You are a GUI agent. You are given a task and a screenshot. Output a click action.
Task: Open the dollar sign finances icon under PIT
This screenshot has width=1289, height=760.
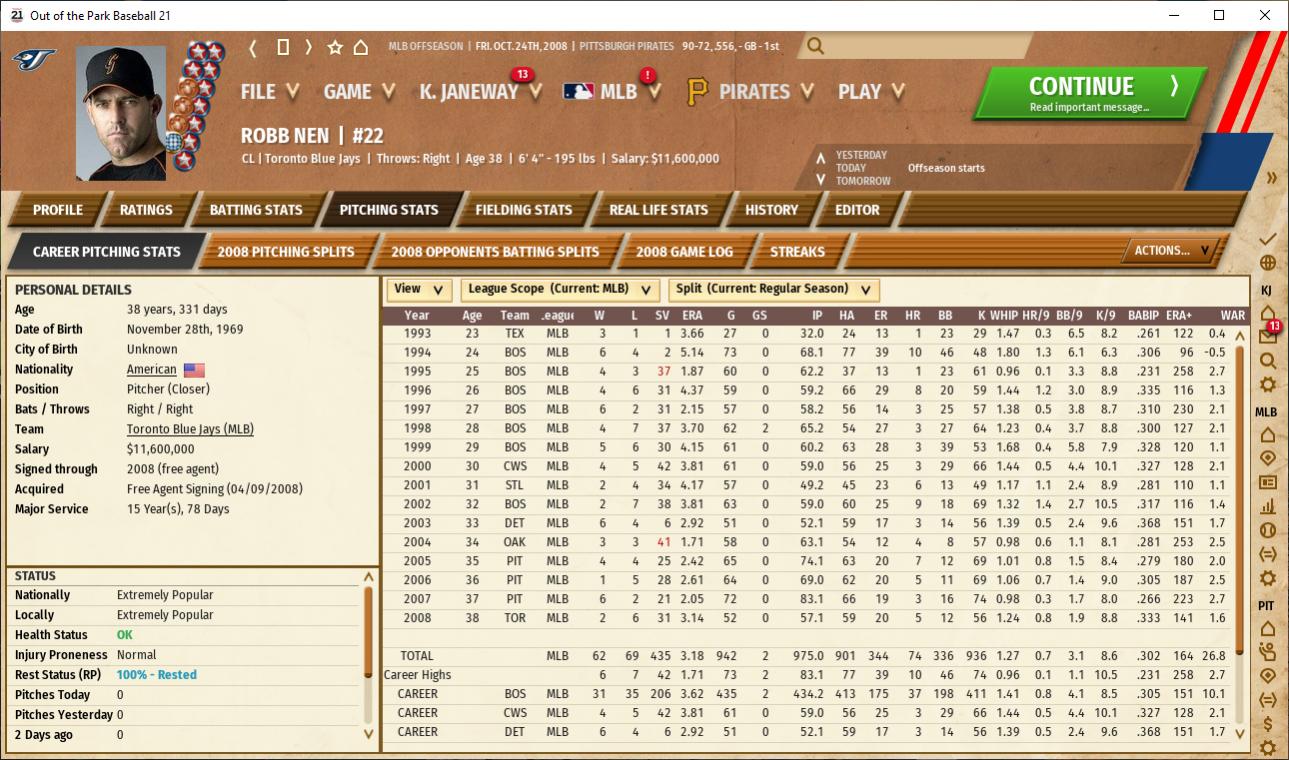tap(1268, 724)
